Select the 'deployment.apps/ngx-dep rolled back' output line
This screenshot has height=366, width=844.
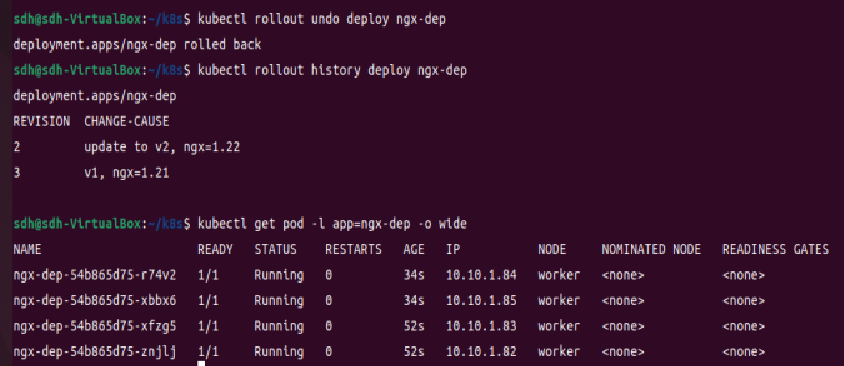pyautogui.click(x=137, y=45)
